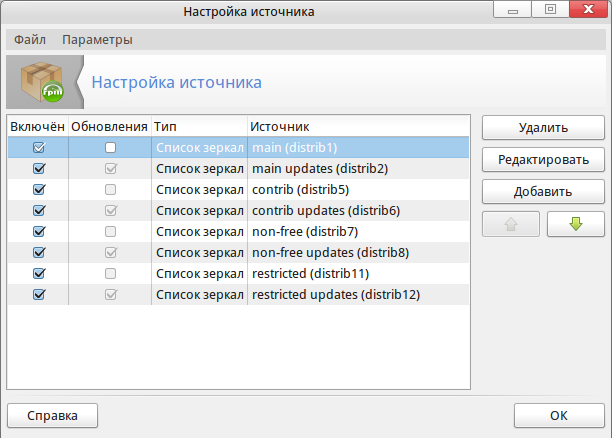Viewport: 612px width, 438px height.
Task: Click the Удалить button
Action: click(x=543, y=128)
